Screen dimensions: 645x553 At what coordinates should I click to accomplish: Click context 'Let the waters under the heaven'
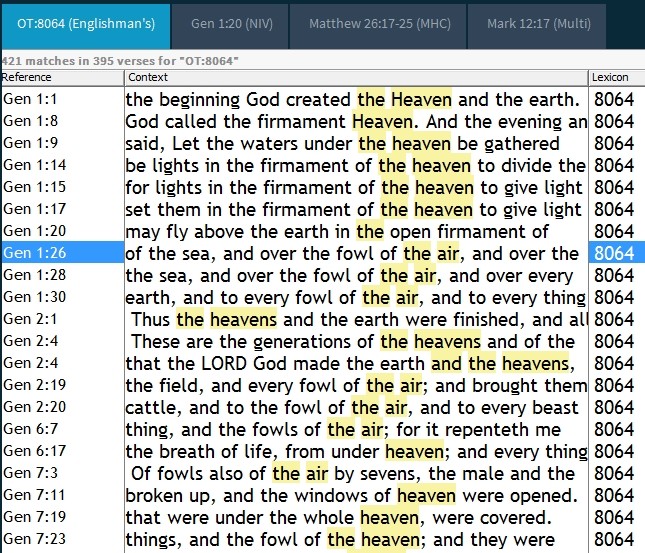[x=311, y=144]
